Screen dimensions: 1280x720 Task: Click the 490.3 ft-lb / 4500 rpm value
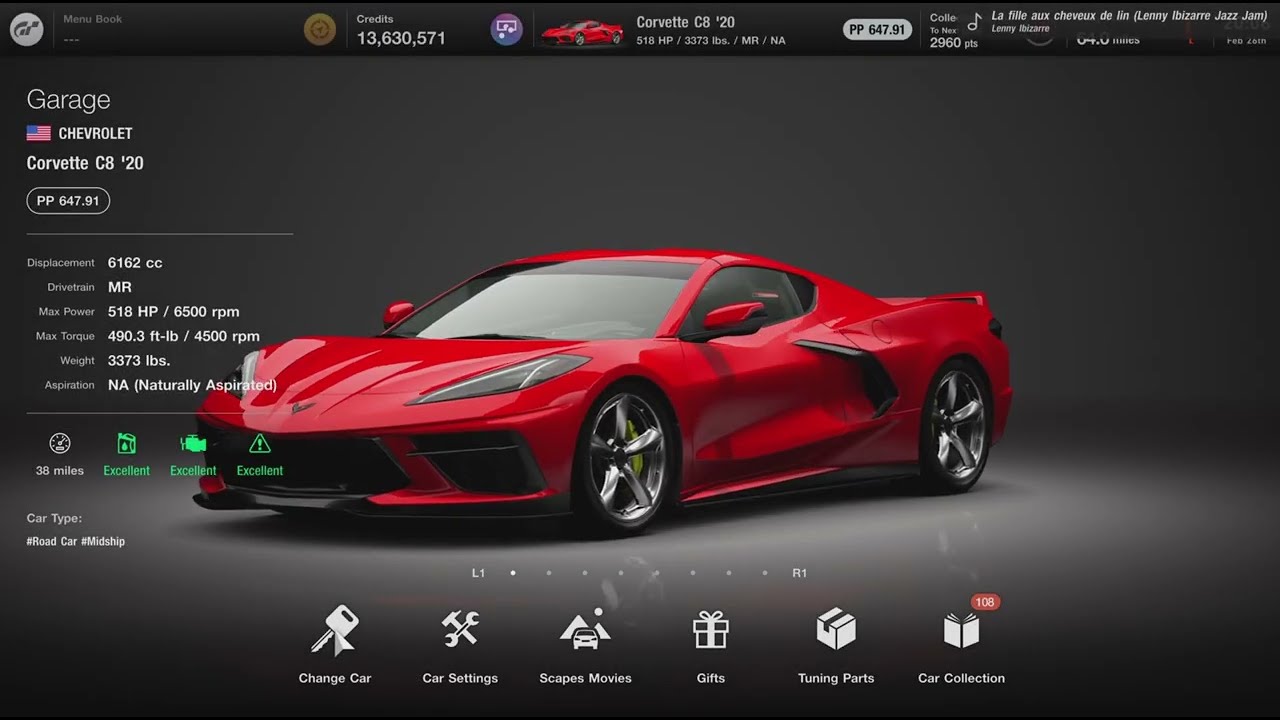point(184,336)
